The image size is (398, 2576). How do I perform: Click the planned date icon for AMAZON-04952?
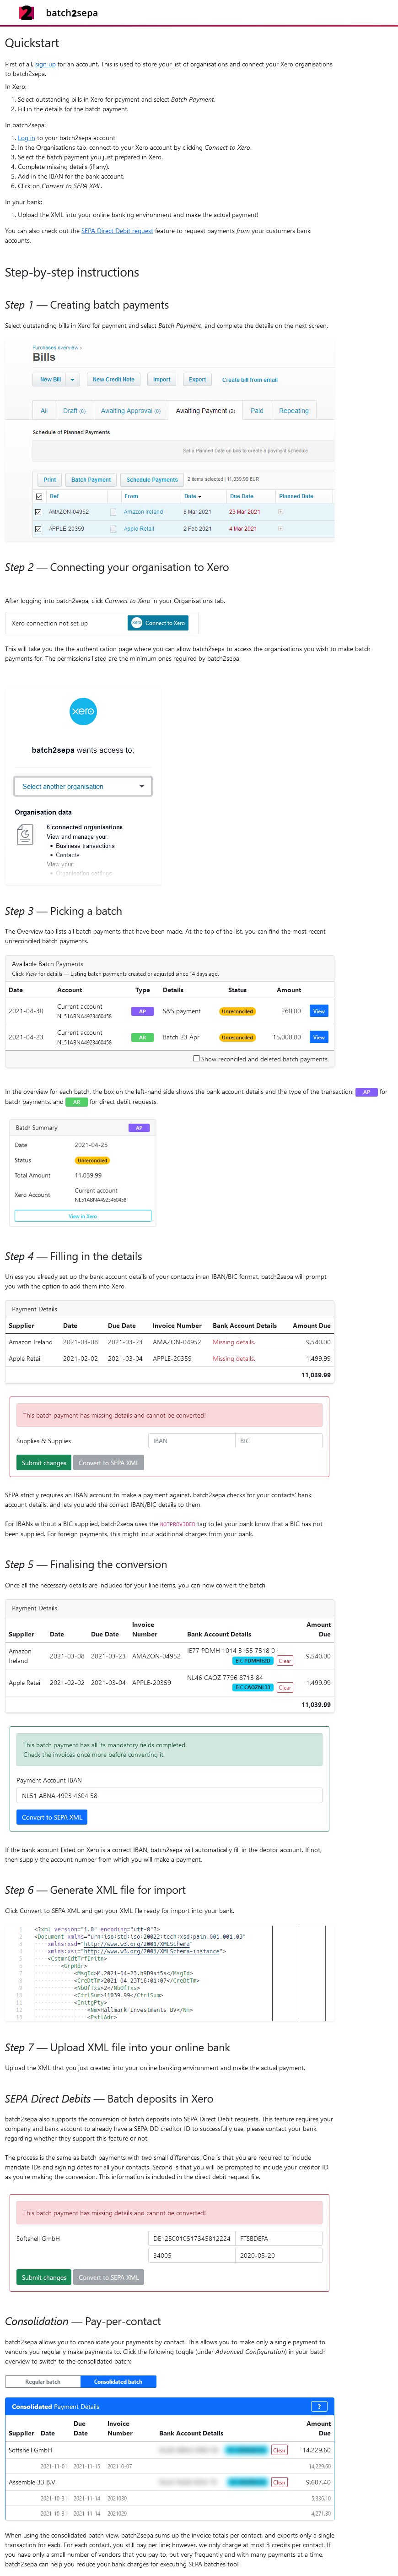281,512
